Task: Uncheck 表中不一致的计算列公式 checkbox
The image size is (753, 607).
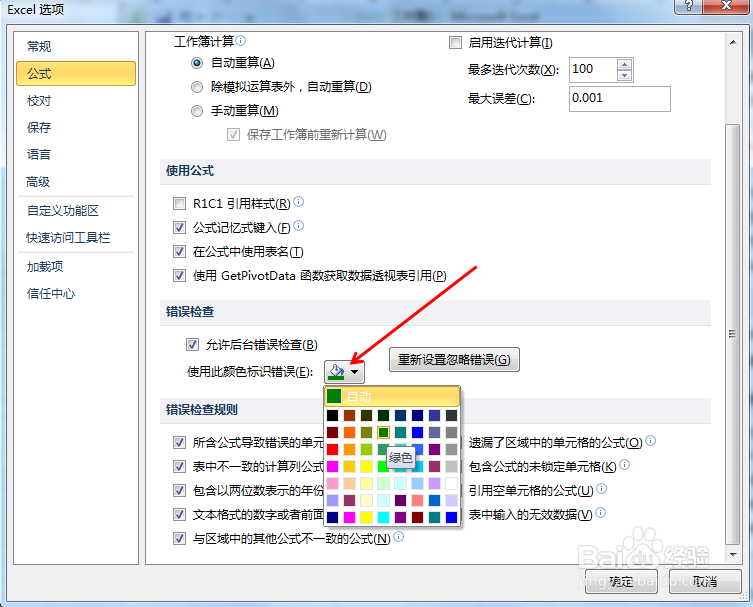Action: [180, 466]
